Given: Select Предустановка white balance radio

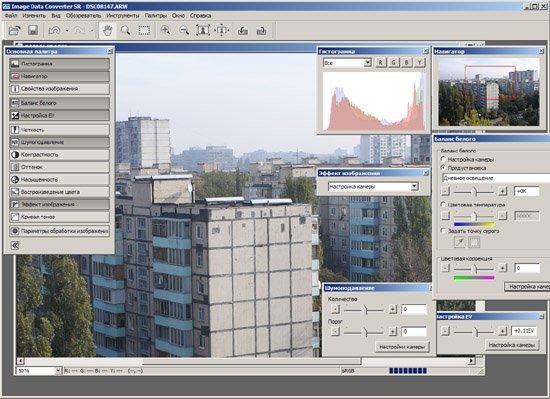Looking at the screenshot, I should 443,168.
